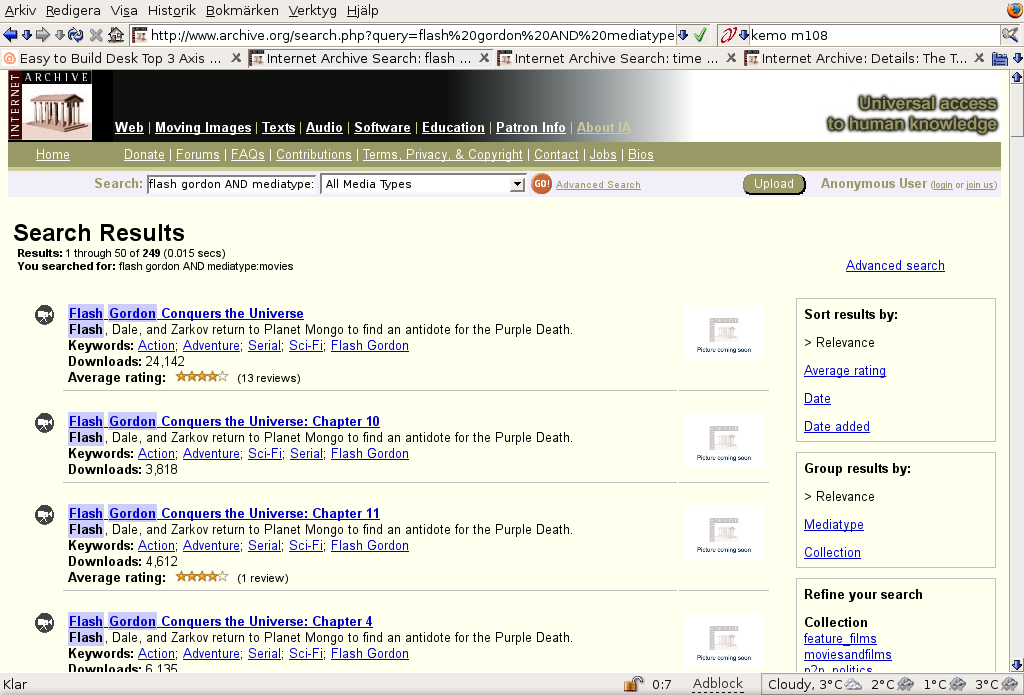Group results by Mediatype

[833, 525]
